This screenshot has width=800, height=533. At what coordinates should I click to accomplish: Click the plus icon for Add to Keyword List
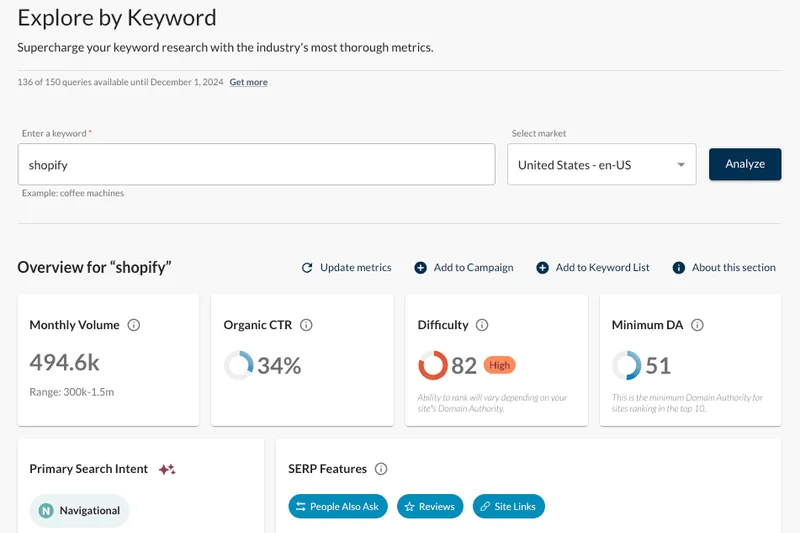tap(542, 268)
